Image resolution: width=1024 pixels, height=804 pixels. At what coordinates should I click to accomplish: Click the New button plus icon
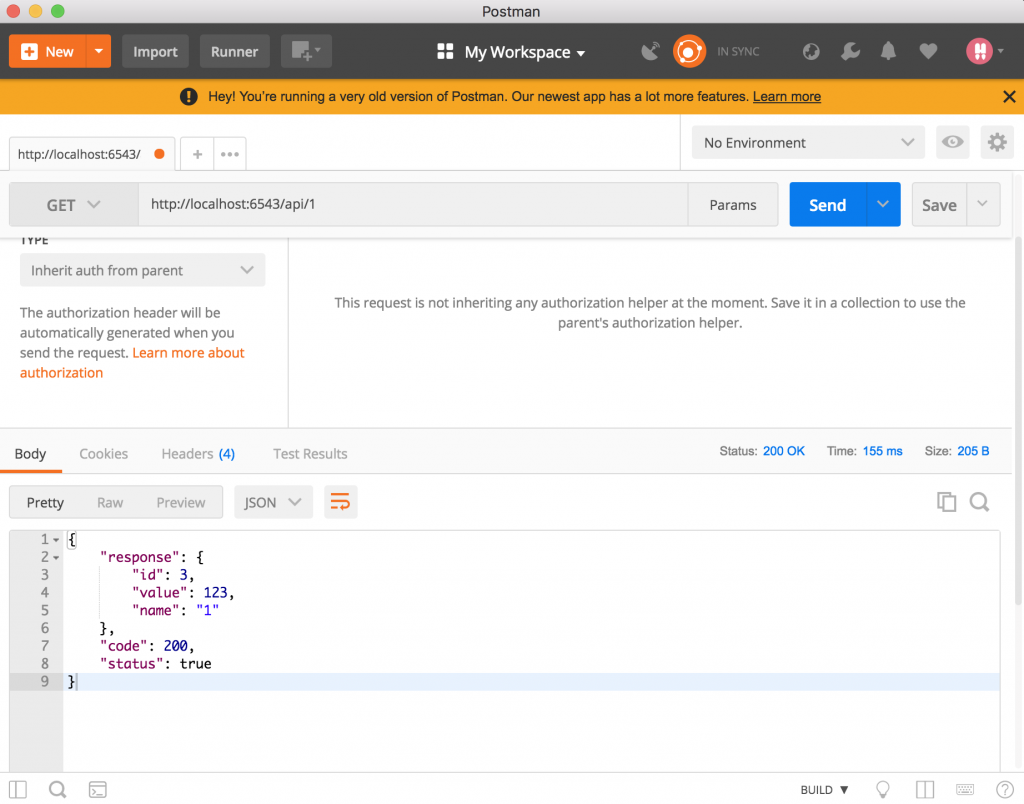tap(29, 52)
